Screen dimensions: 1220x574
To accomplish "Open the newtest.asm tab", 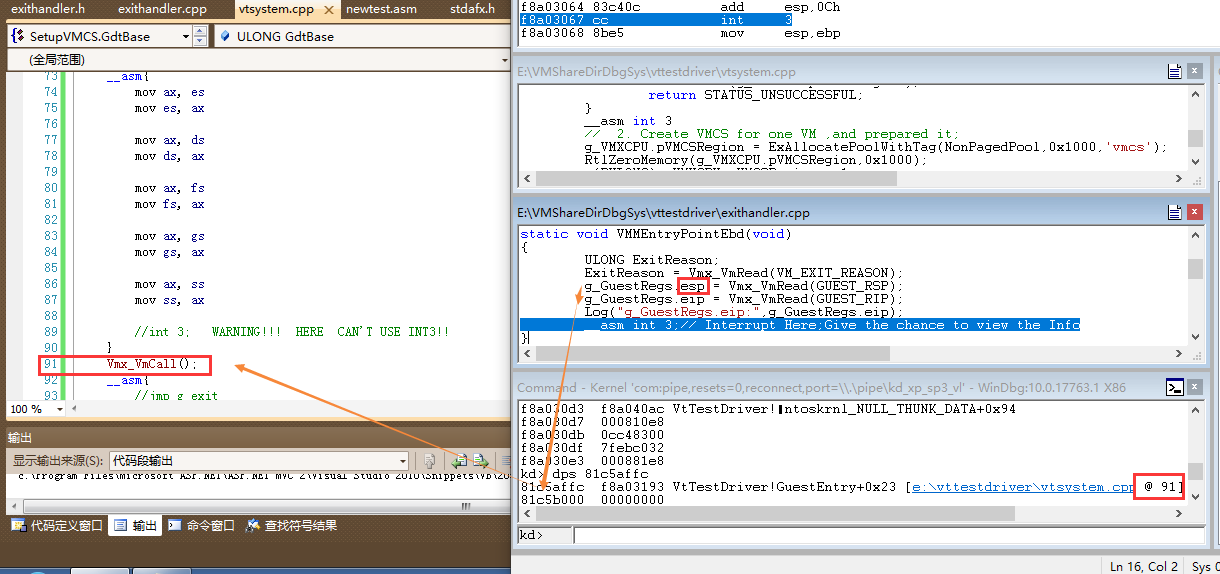I will click(381, 9).
